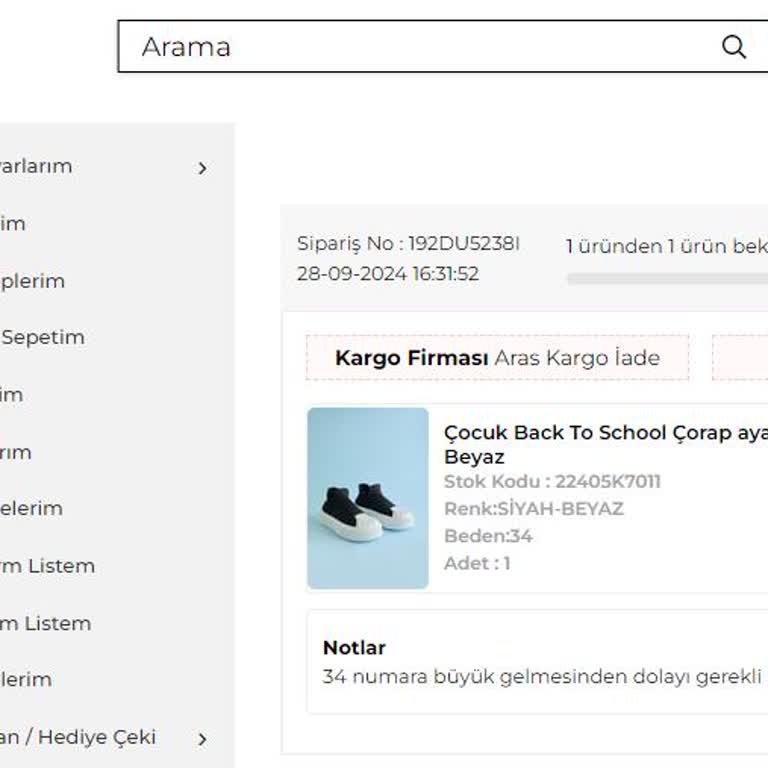Screen dimensions: 768x768
Task: Click the black-and-white sock shoe thumbnail
Action: pos(367,497)
